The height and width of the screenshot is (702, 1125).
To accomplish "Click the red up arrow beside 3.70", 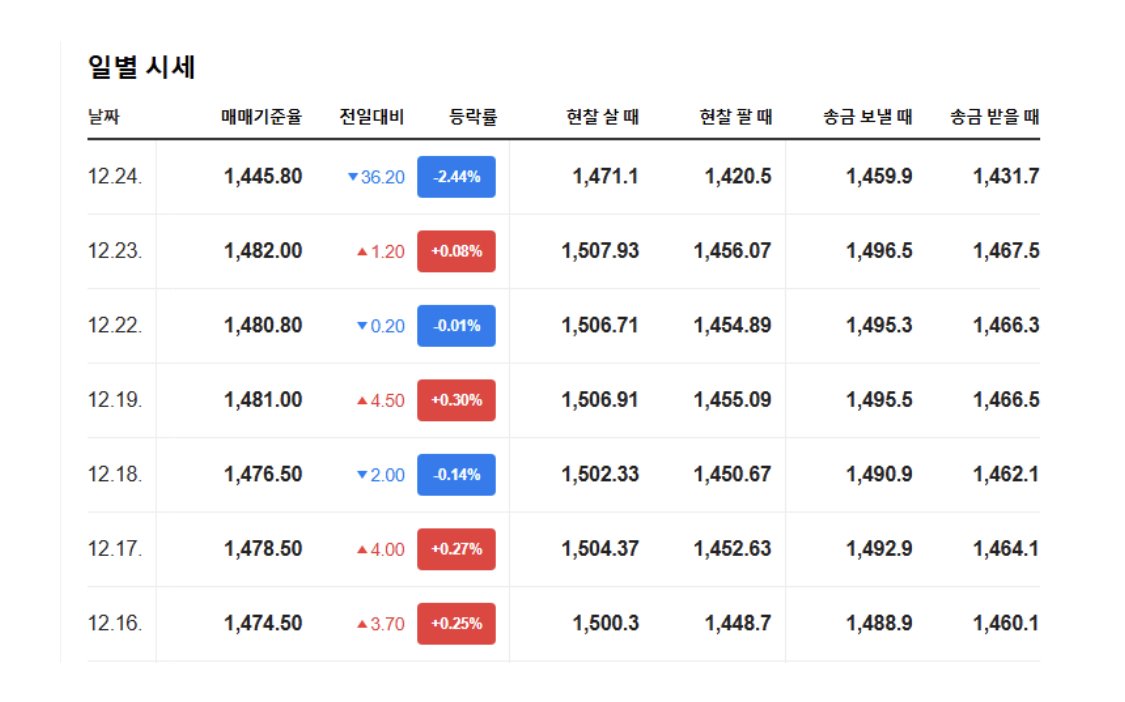I will coord(362,624).
